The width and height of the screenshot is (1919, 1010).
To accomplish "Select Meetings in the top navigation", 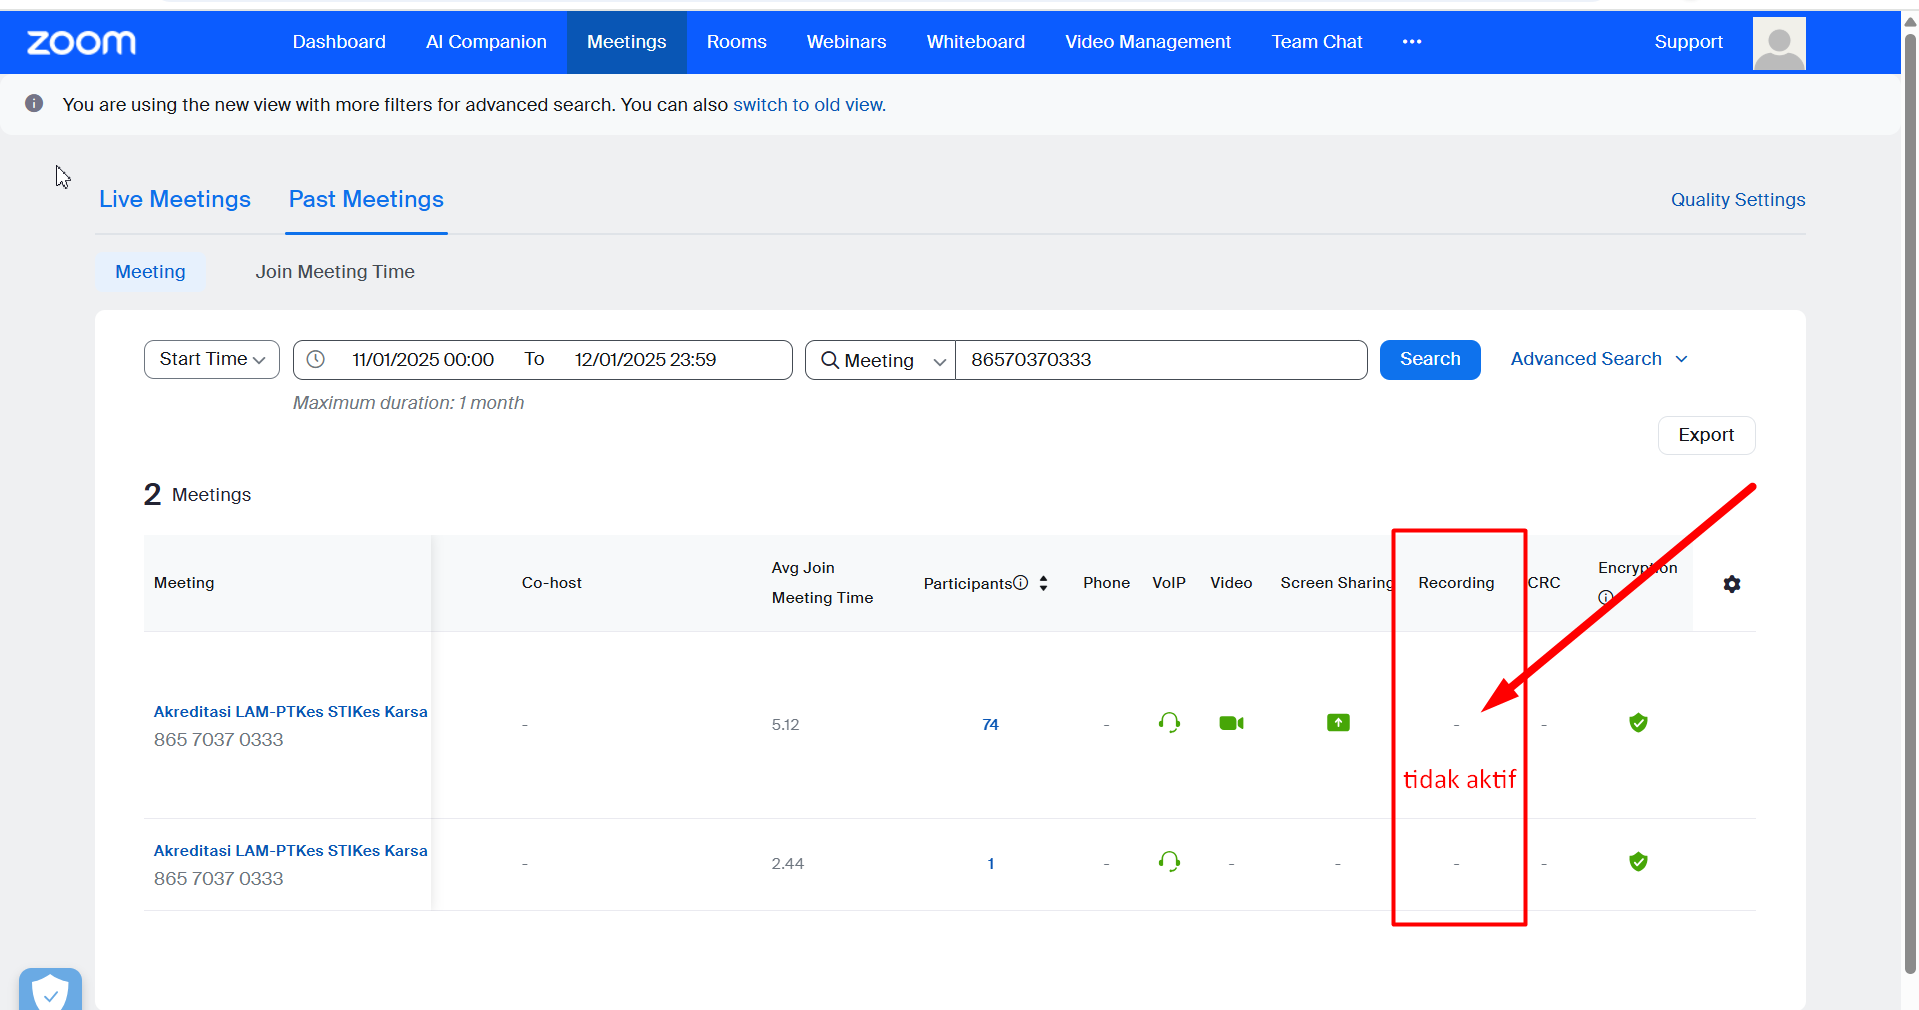I will [626, 42].
